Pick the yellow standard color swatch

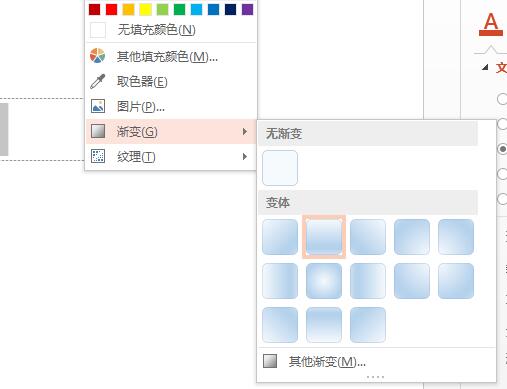pyautogui.click(x=146, y=9)
